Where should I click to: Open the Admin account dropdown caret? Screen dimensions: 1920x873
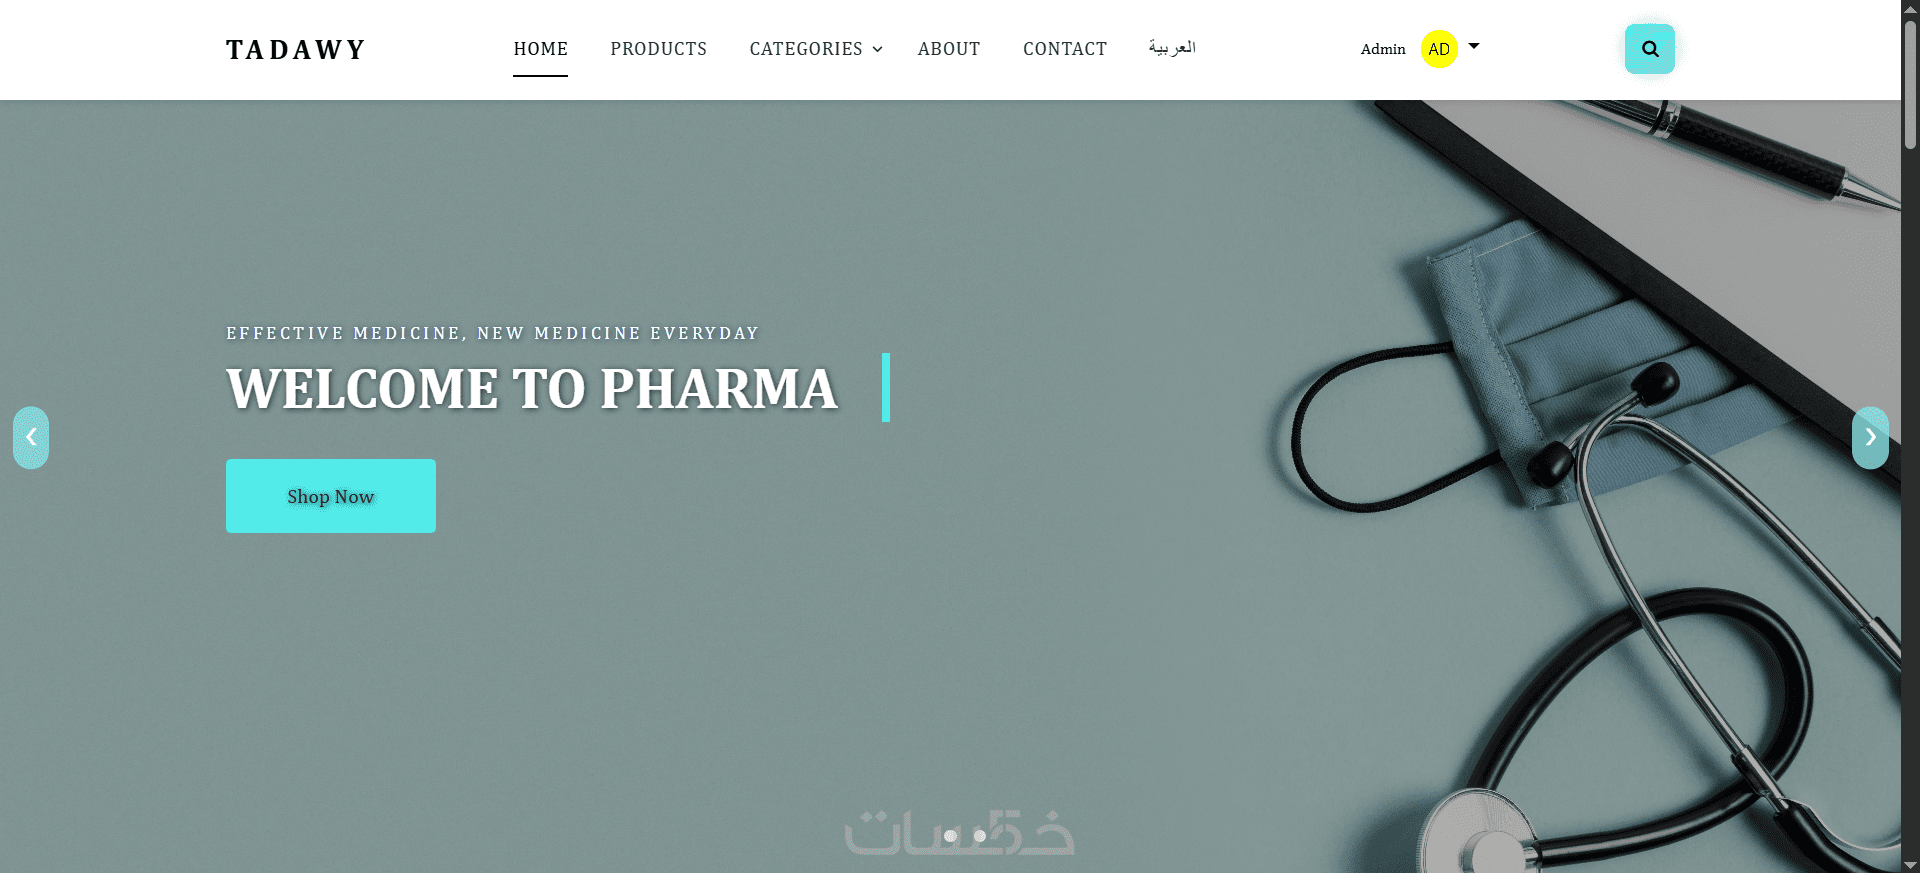[1474, 46]
